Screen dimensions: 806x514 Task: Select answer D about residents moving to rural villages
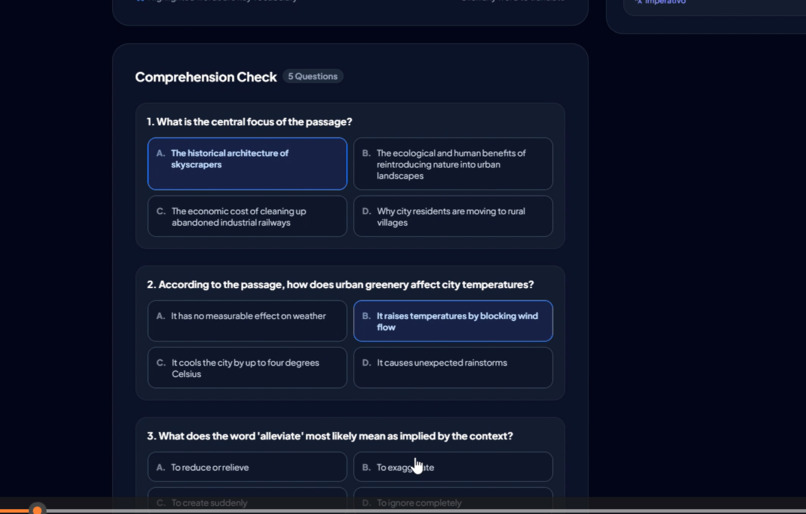point(453,216)
